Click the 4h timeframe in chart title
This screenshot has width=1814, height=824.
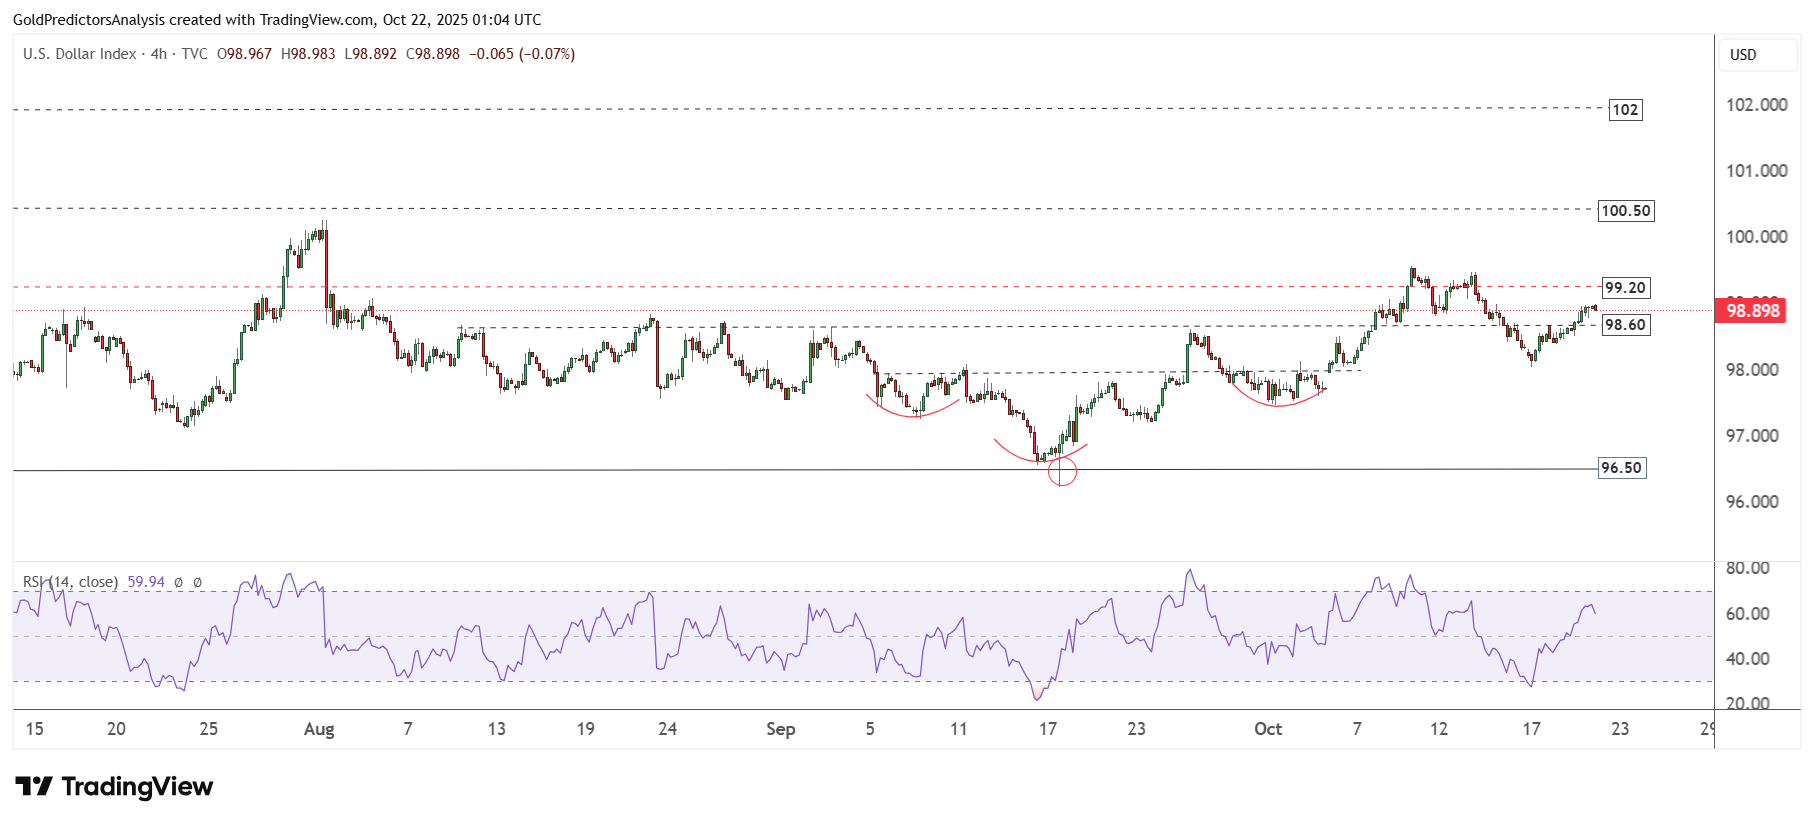(158, 54)
